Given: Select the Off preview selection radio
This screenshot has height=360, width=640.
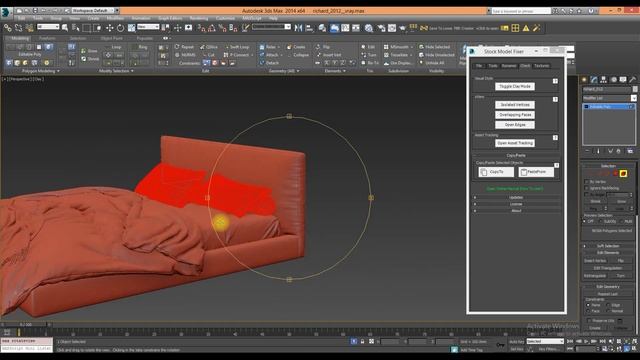Looking at the screenshot, I should tap(584, 221).
